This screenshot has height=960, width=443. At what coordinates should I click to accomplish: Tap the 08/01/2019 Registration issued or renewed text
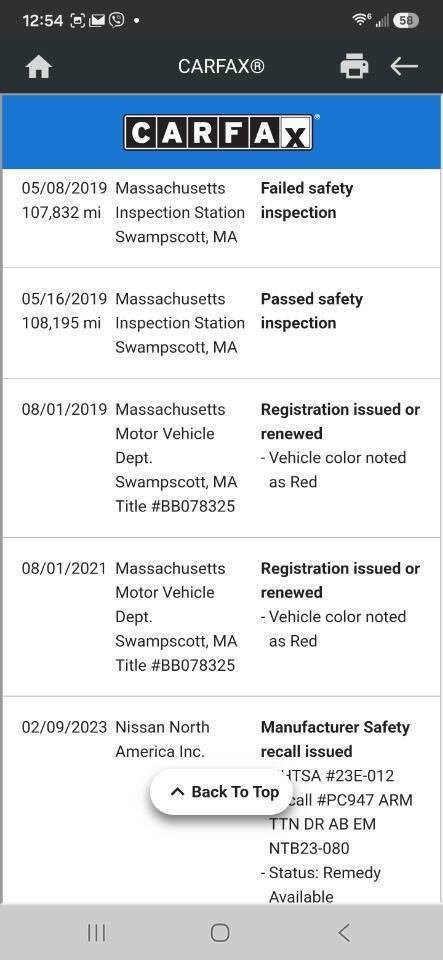[340, 421]
